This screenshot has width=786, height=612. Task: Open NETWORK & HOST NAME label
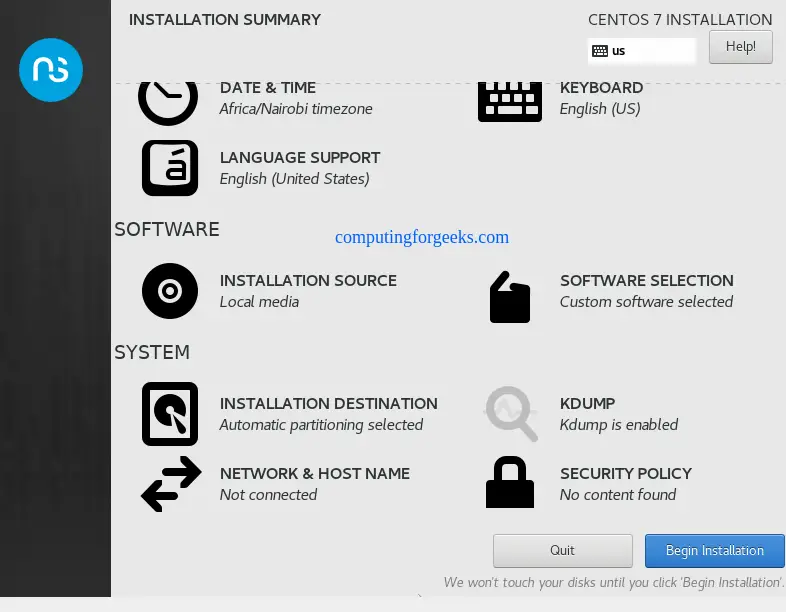[x=315, y=474]
